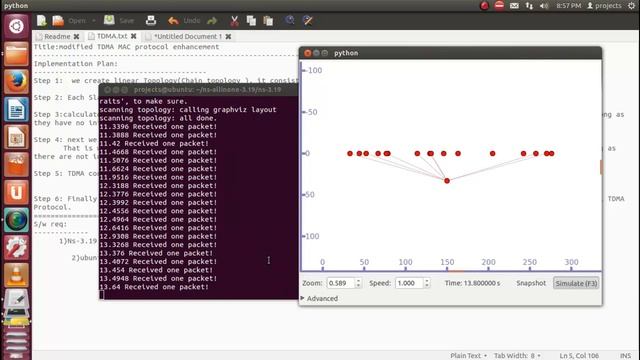The width and height of the screenshot is (640, 360).
Task: Click the New document icon in gedit toolbar
Action: click(41, 20)
